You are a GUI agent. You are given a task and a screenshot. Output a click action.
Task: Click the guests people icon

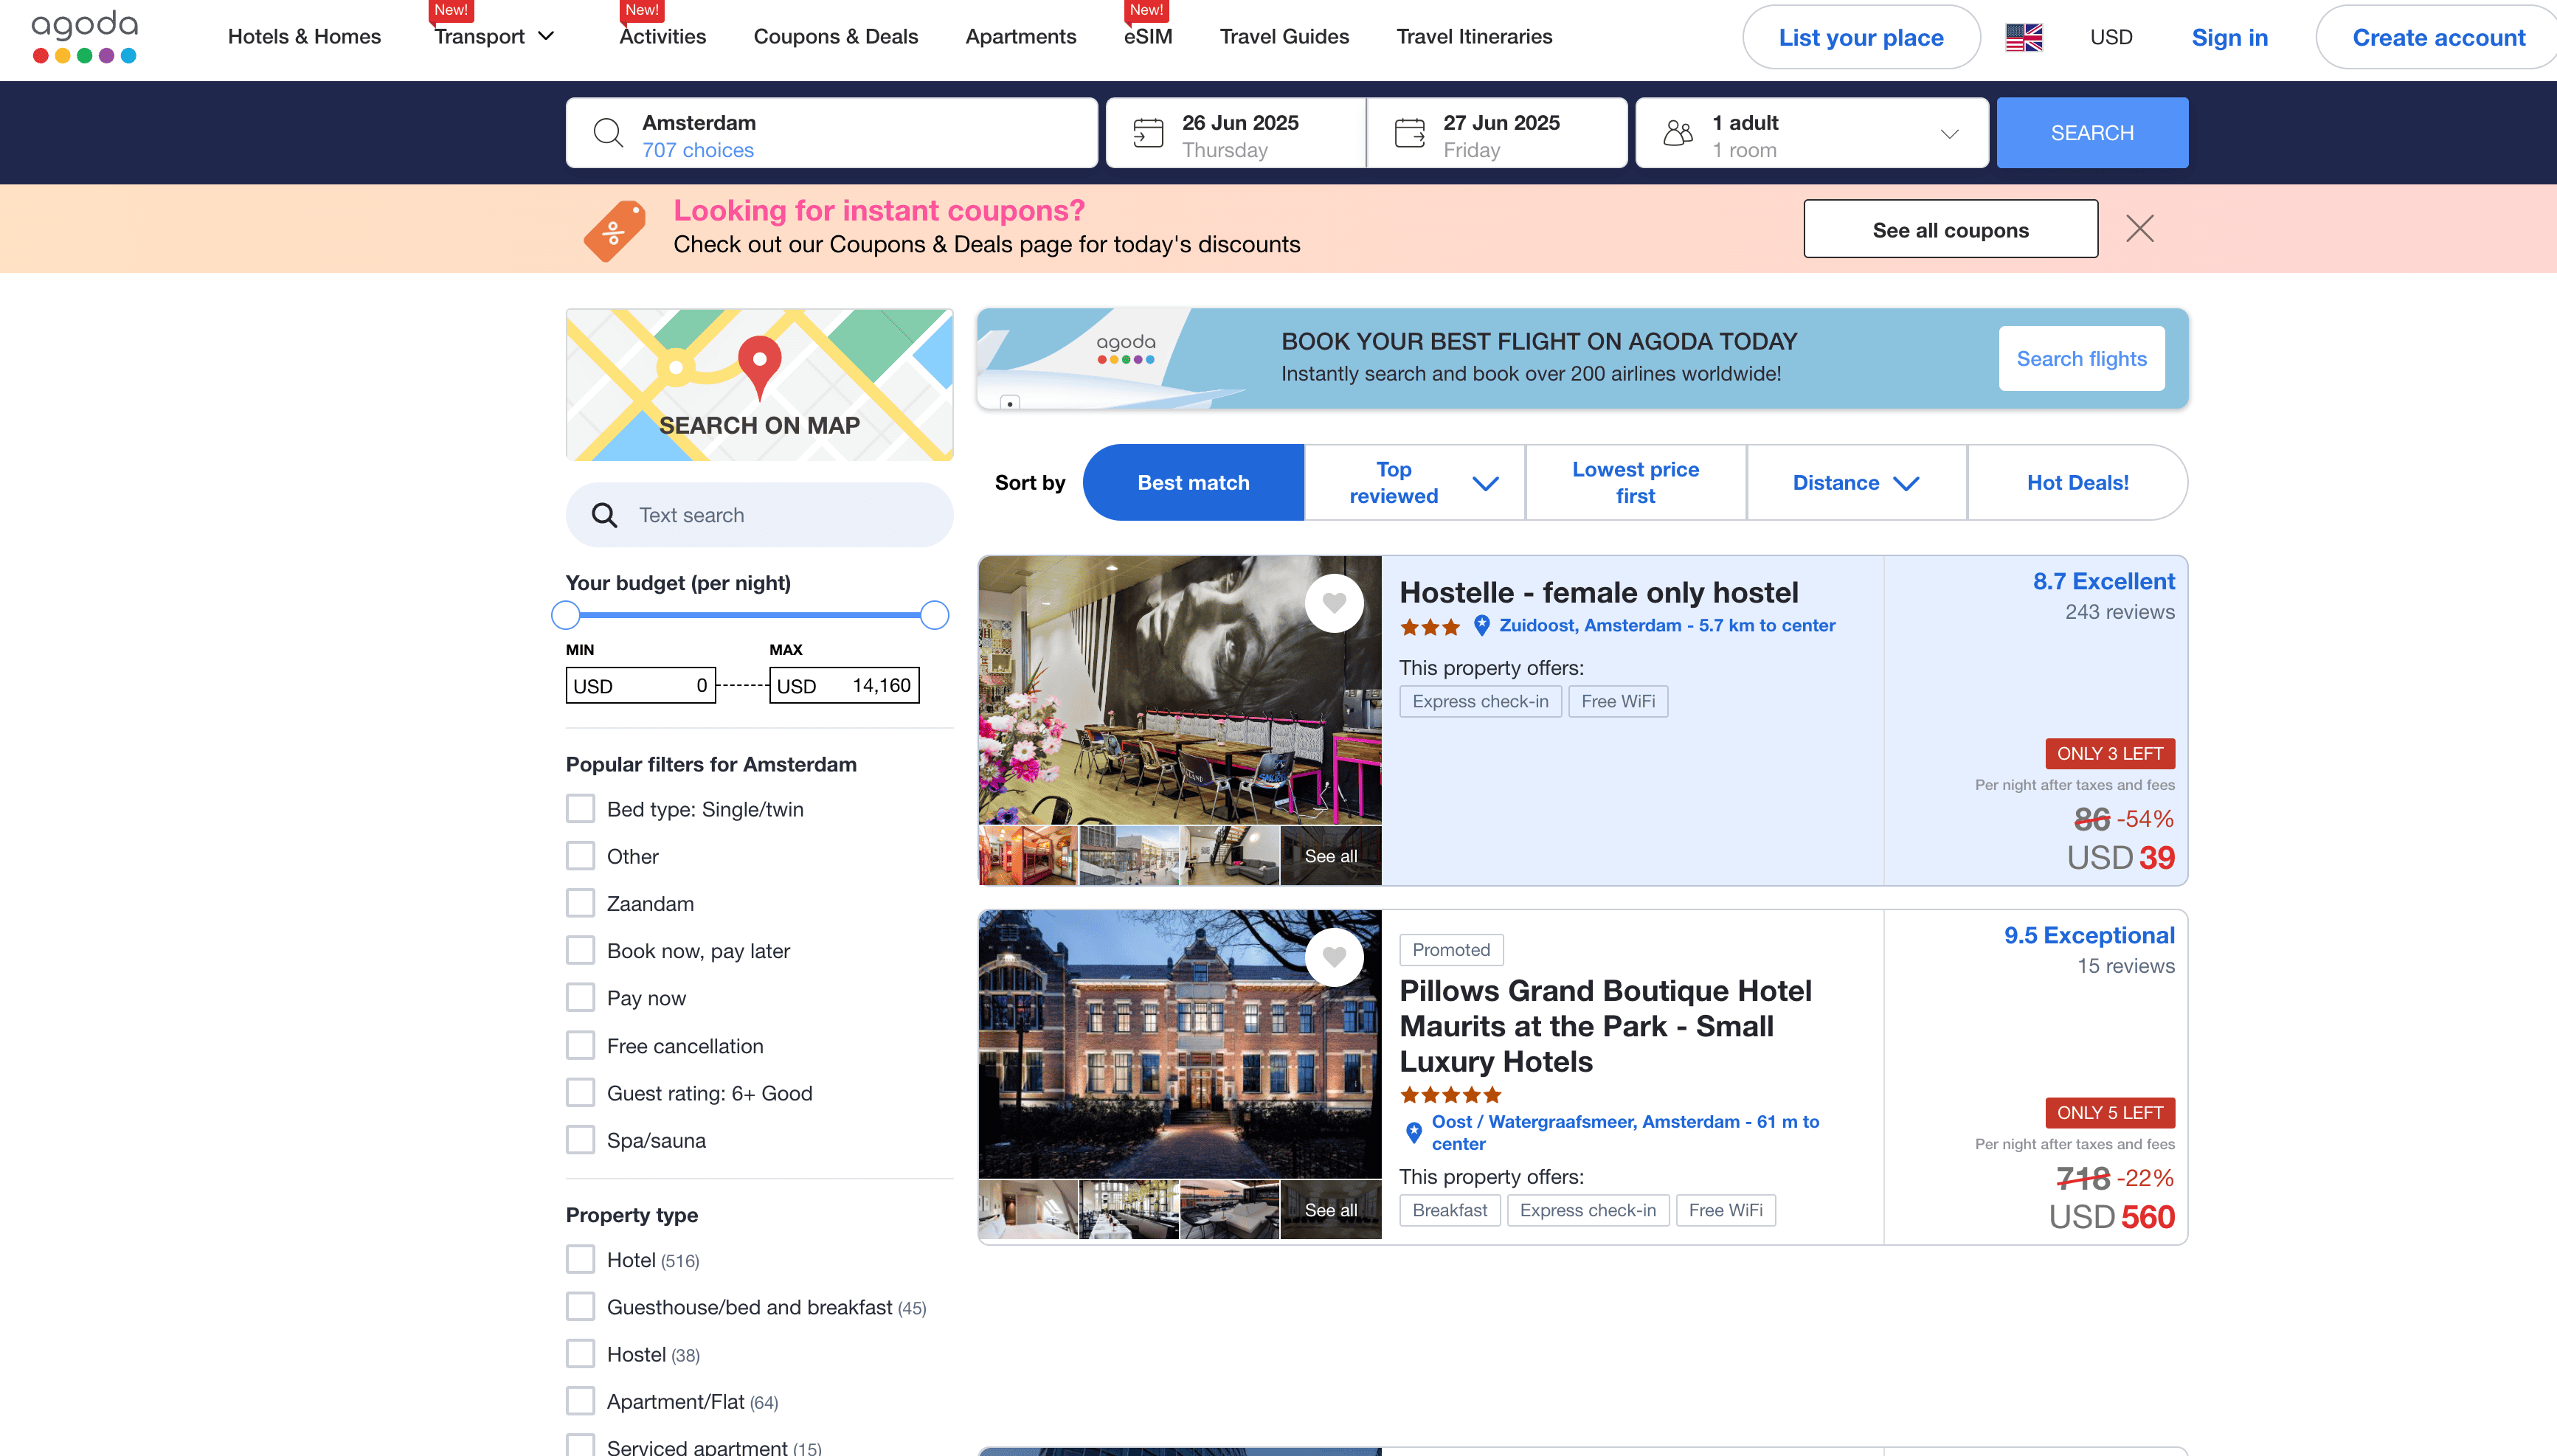point(1678,133)
